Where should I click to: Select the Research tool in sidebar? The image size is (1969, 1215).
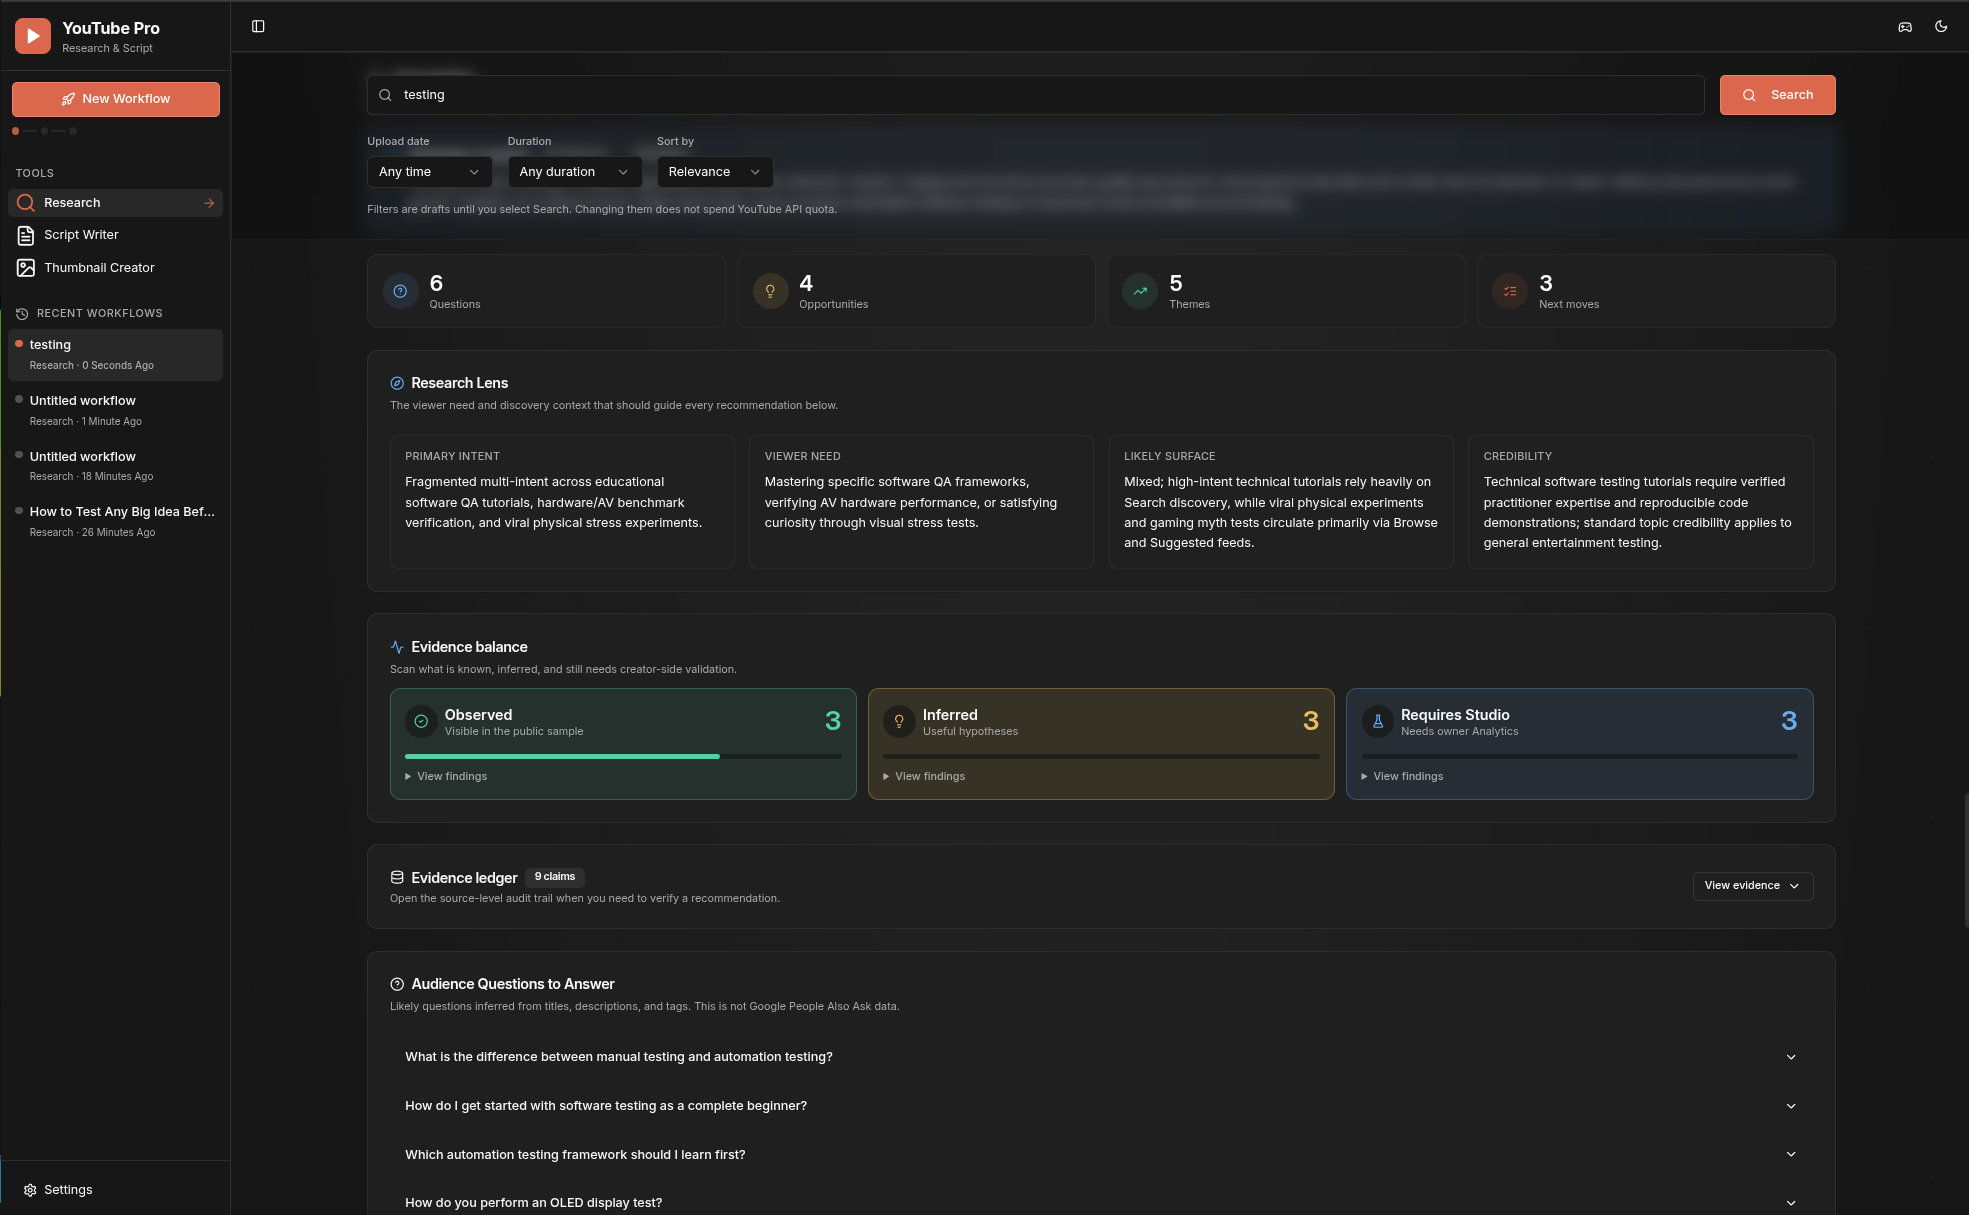point(115,203)
